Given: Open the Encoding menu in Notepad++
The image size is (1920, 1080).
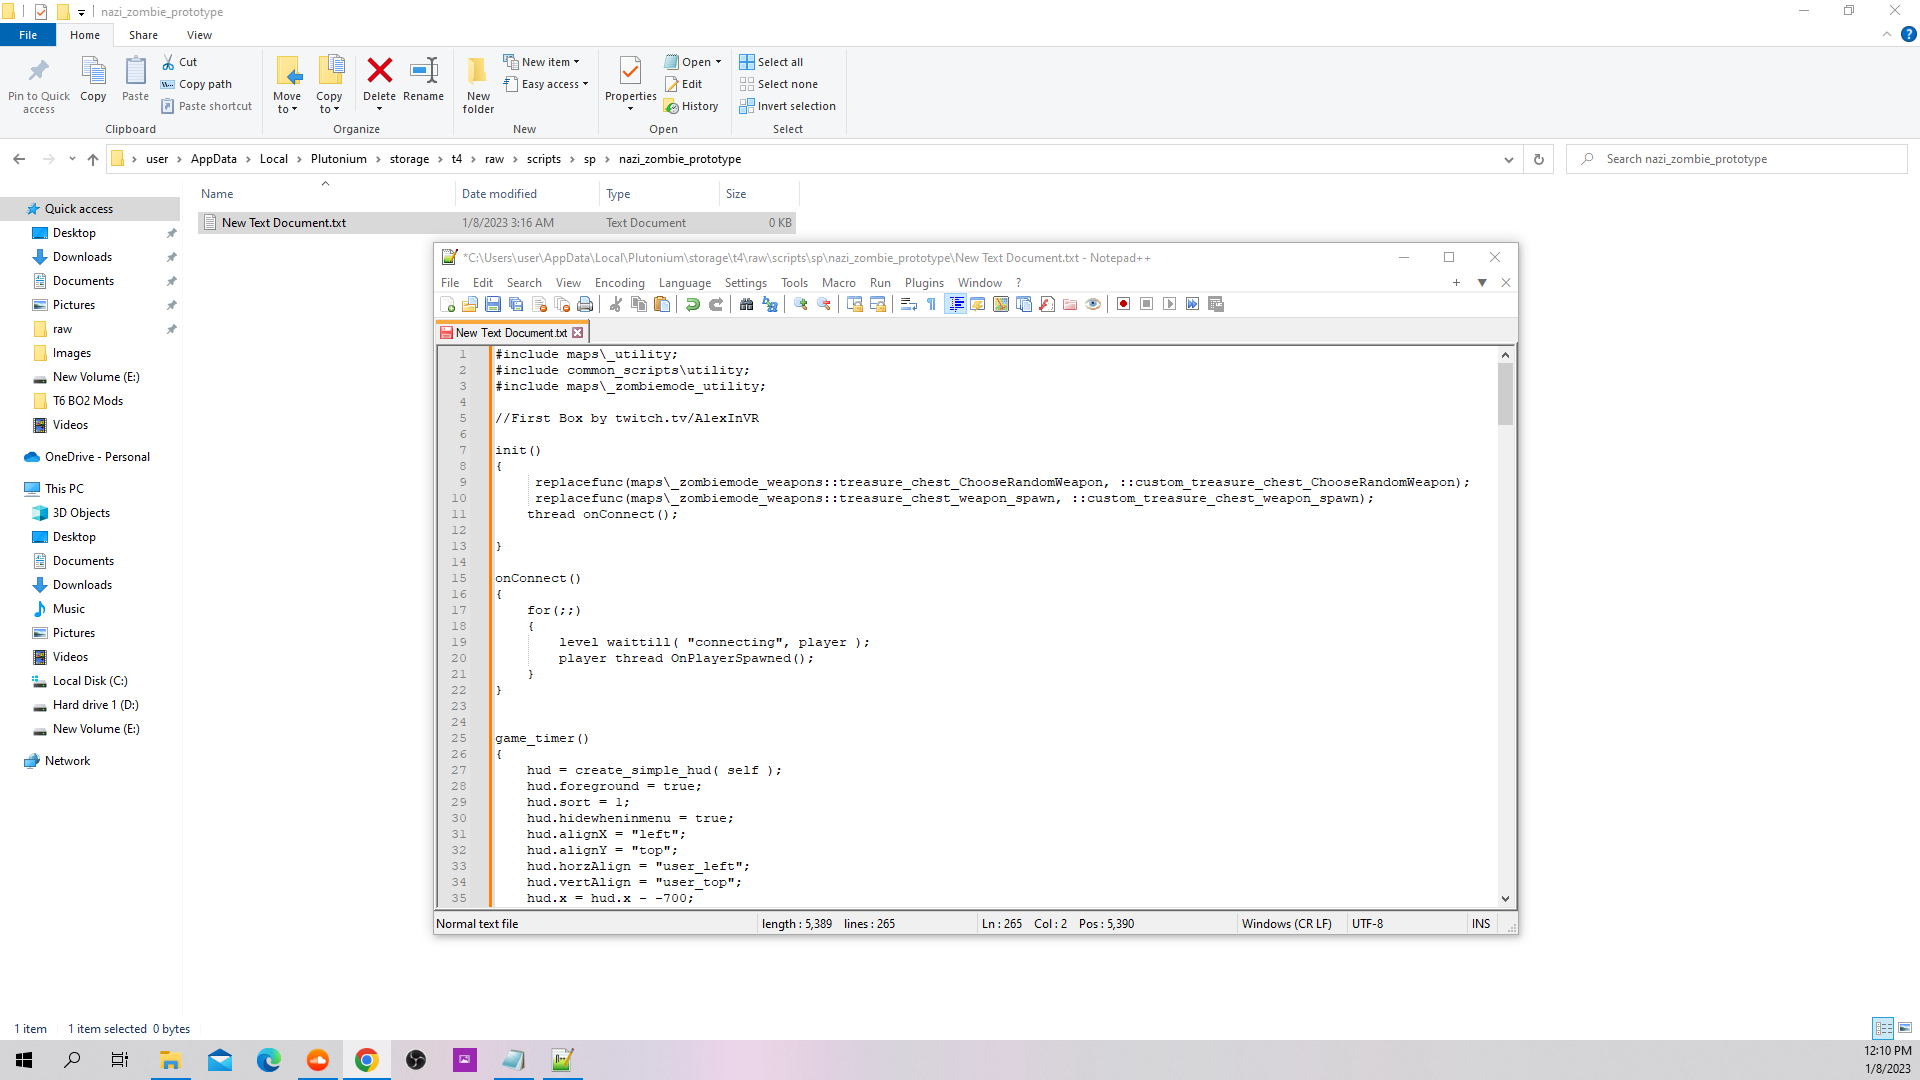Looking at the screenshot, I should pos(618,282).
